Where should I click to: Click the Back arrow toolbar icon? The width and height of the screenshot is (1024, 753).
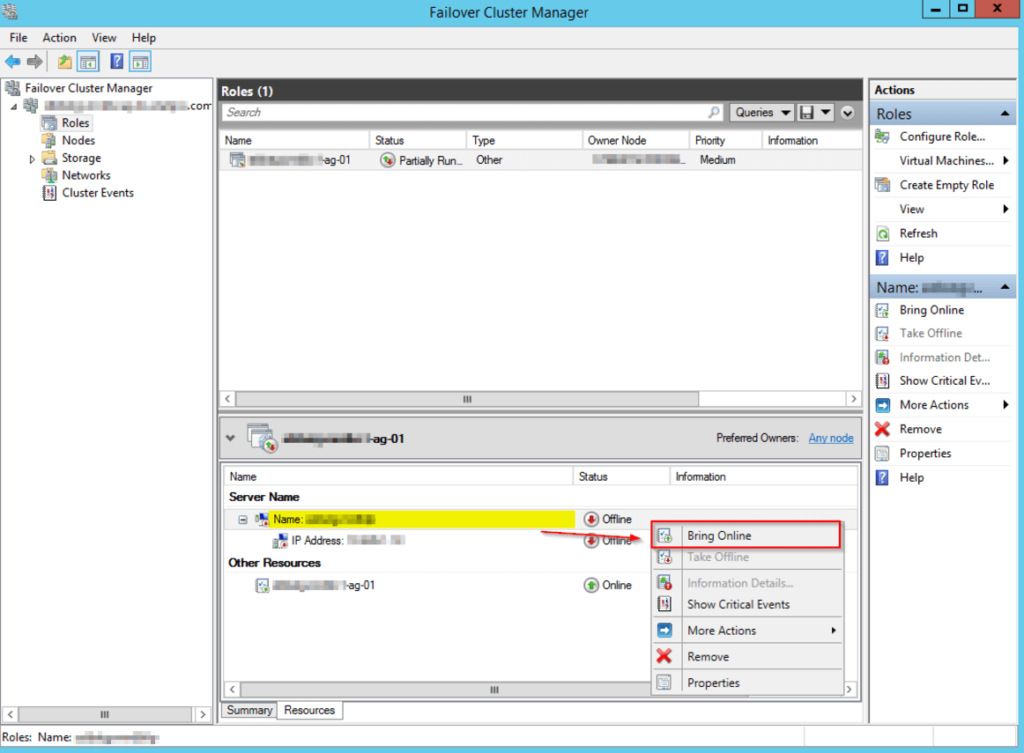pos(12,62)
